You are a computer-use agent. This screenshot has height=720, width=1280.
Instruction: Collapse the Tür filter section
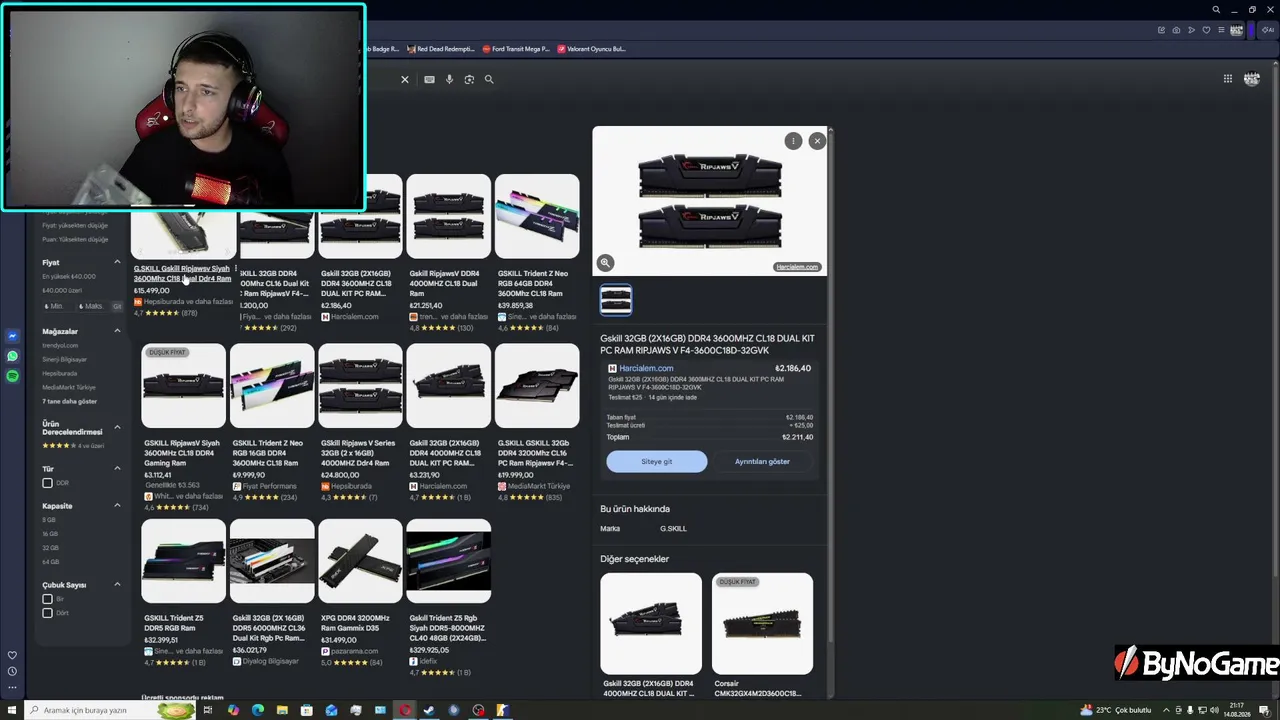117,468
